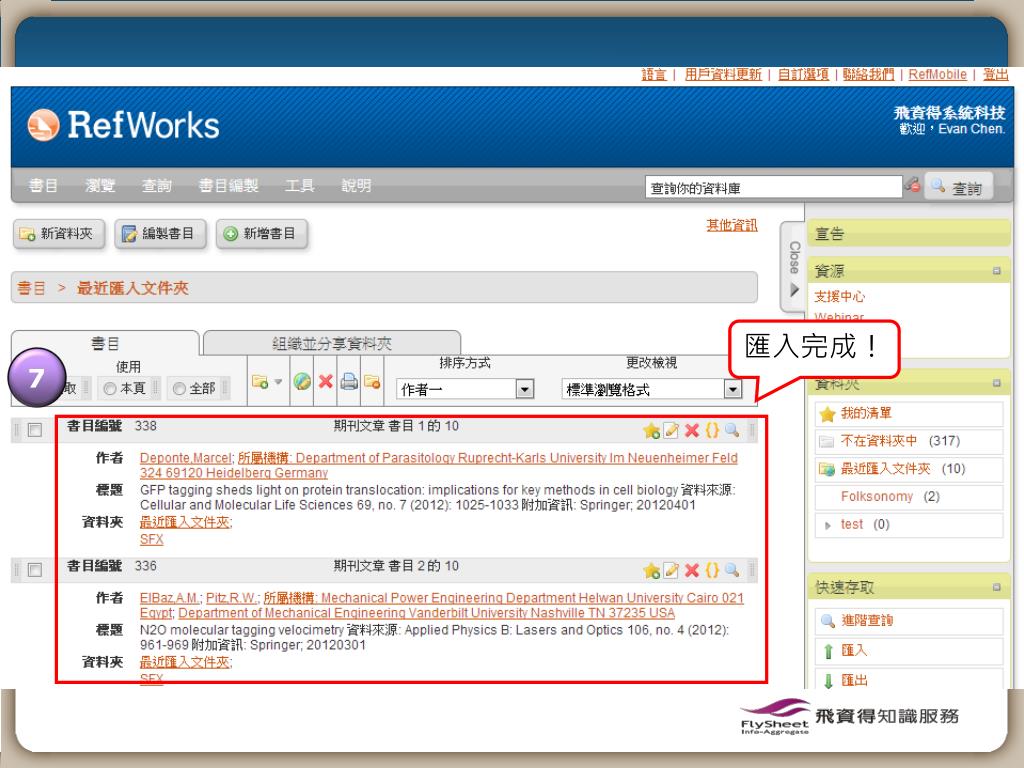Open 書目編製 menu
Image resolution: width=1024 pixels, height=768 pixels.
point(228,185)
